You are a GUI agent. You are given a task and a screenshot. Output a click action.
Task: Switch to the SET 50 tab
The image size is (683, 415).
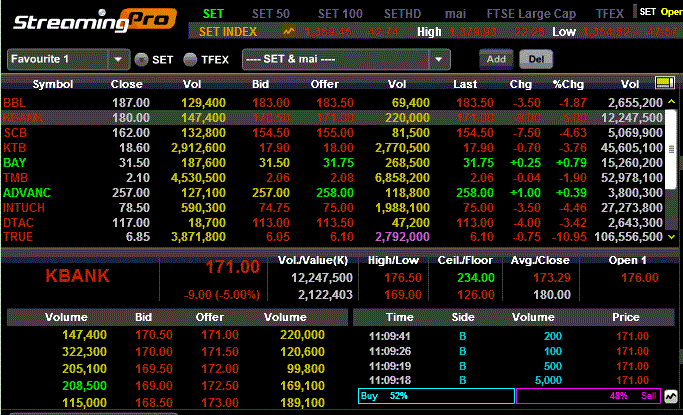tap(270, 13)
